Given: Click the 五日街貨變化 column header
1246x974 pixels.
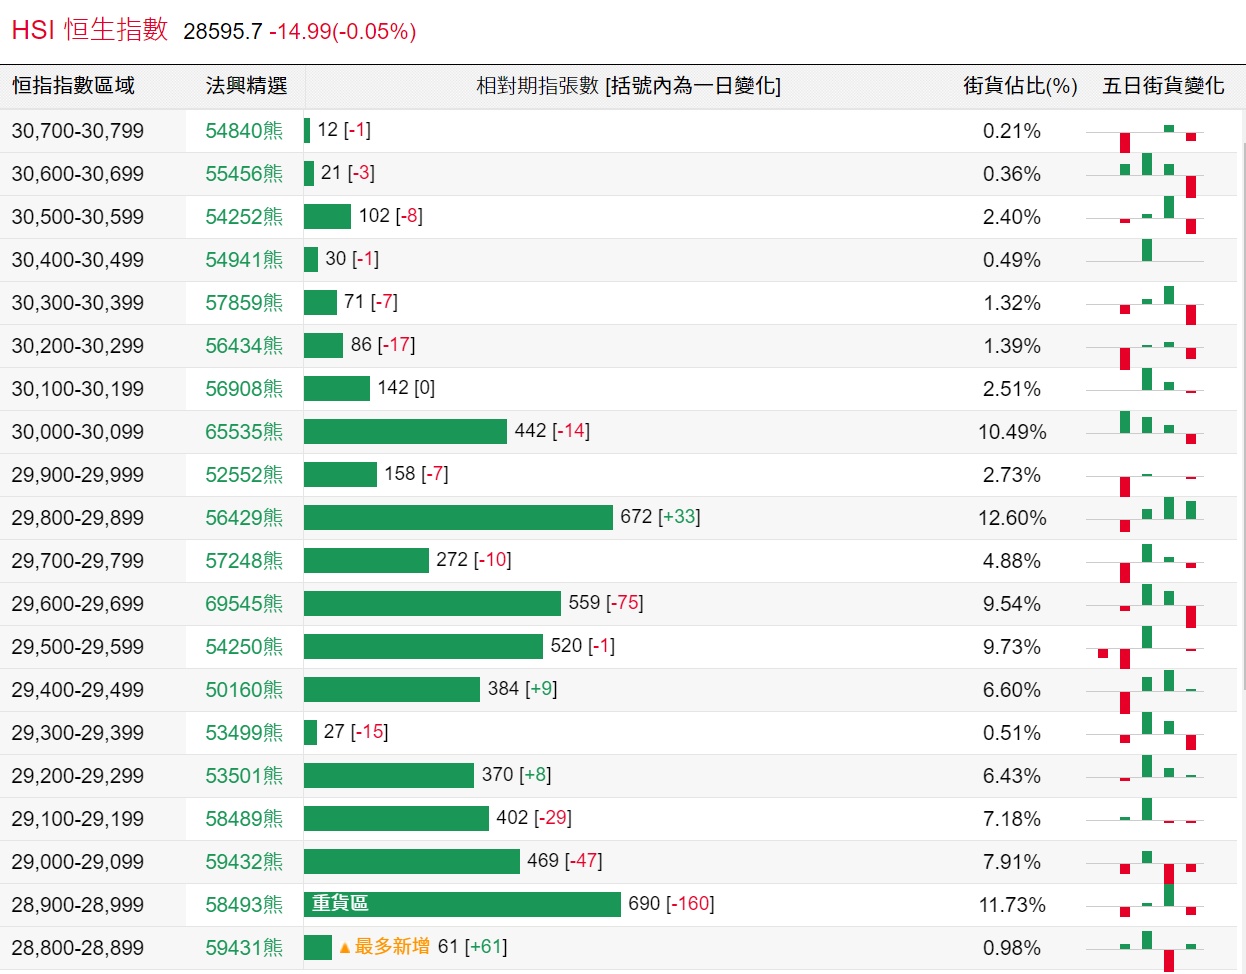Looking at the screenshot, I should click(1163, 86).
